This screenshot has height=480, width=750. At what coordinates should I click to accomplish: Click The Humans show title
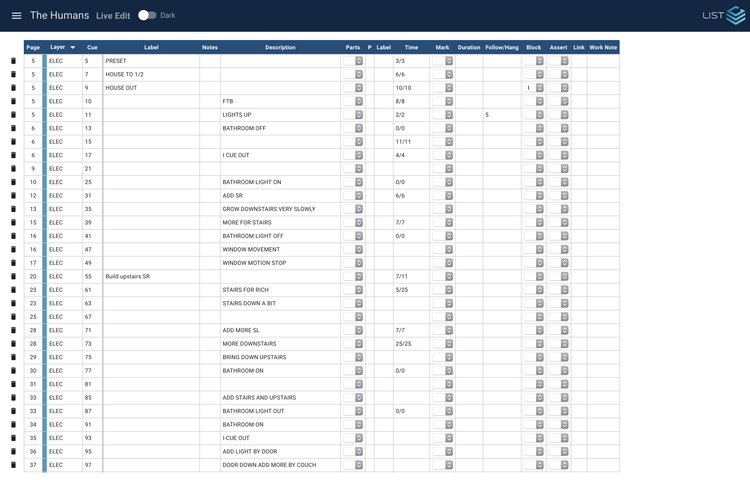pyautogui.click(x=59, y=15)
